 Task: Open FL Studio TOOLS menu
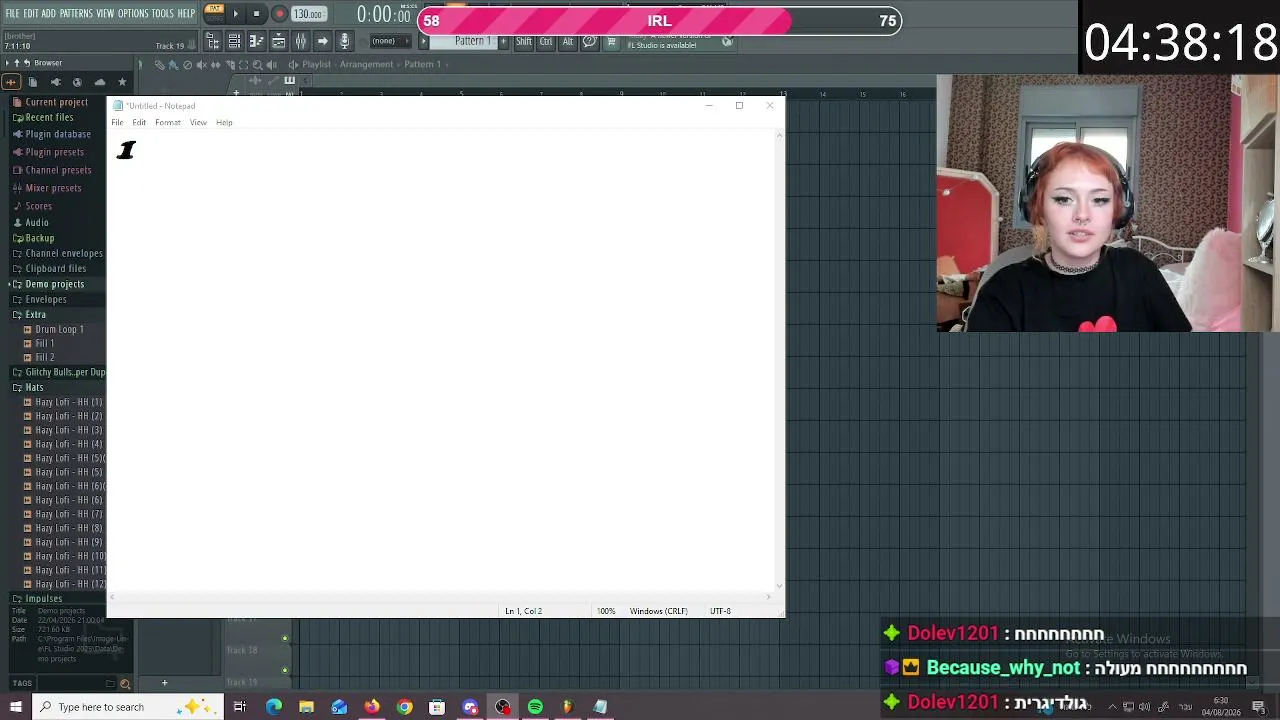pyautogui.click(x=163, y=14)
